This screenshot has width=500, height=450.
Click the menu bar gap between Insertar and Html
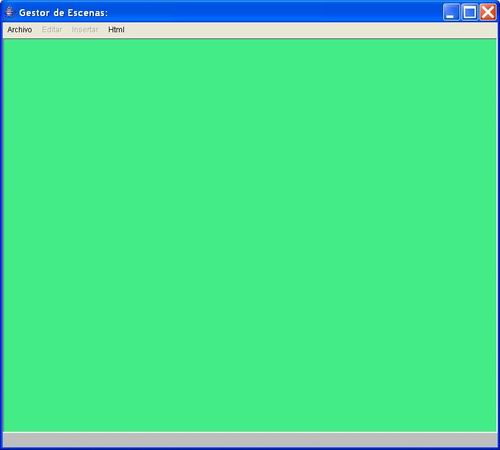103,30
